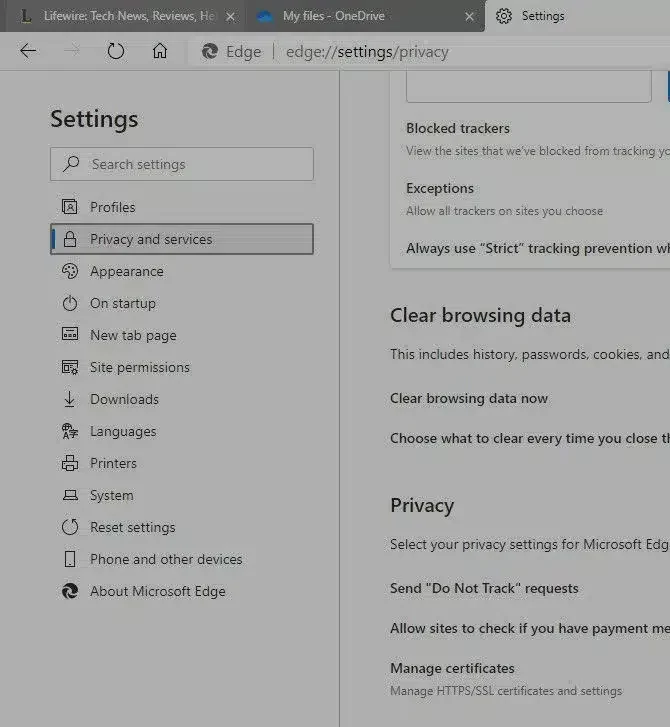Open Profiles settings section
The image size is (670, 727).
(182, 207)
